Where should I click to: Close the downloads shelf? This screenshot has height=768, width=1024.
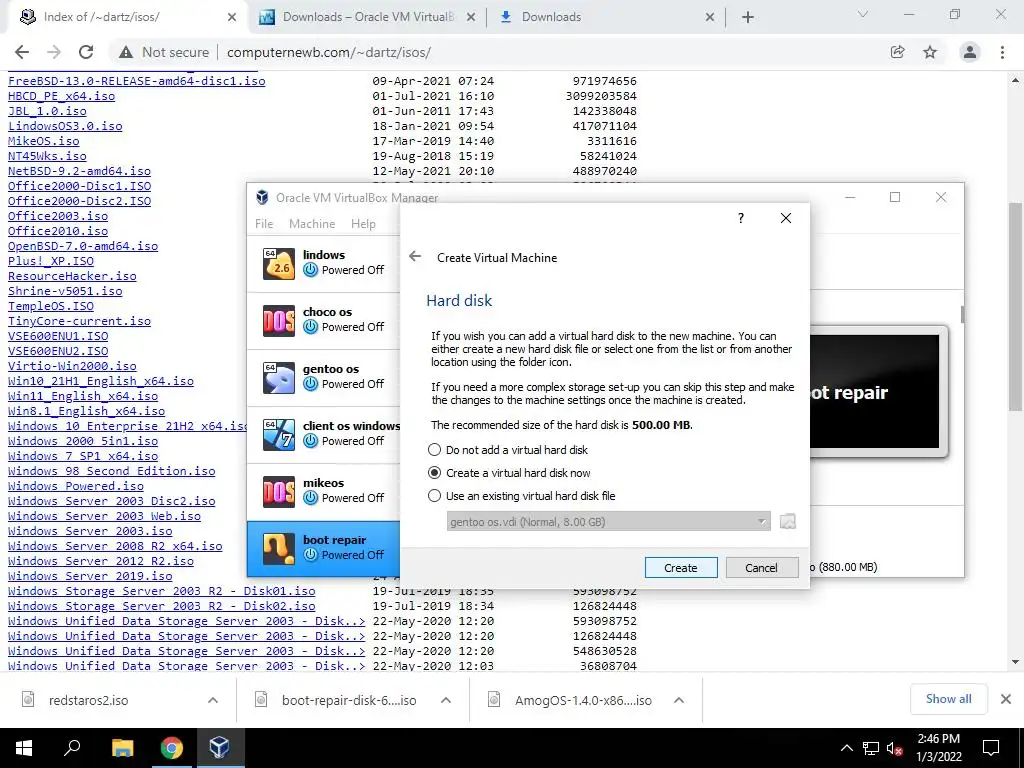pos(1006,699)
